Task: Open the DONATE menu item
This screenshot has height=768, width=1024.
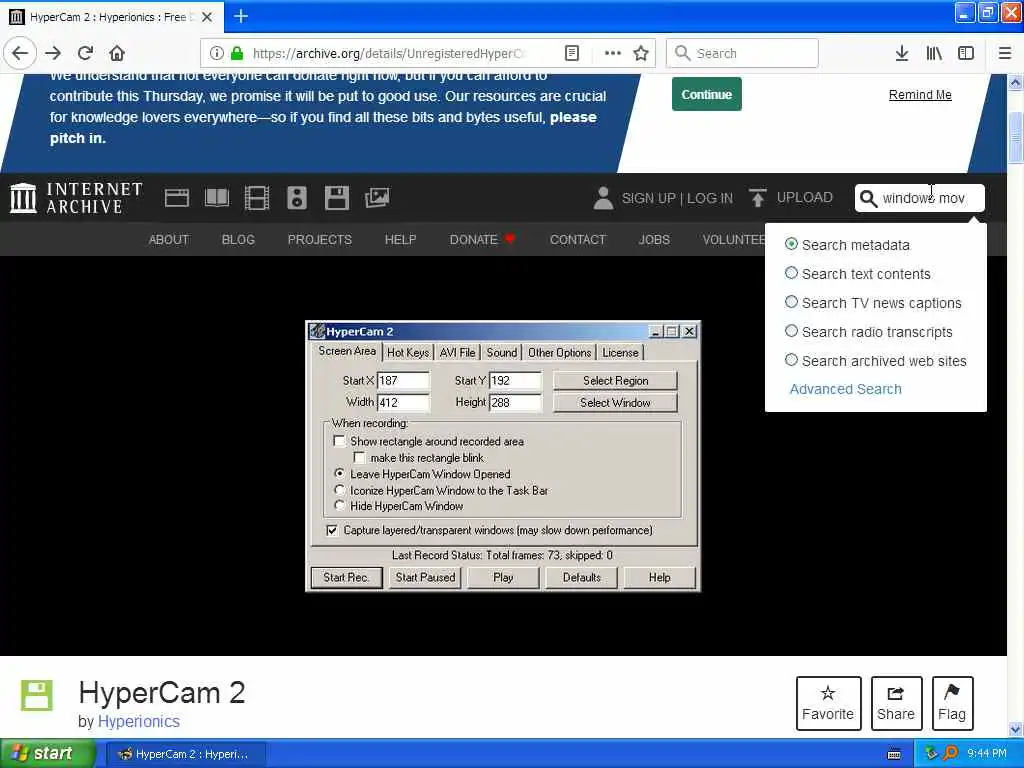Action: 482,240
